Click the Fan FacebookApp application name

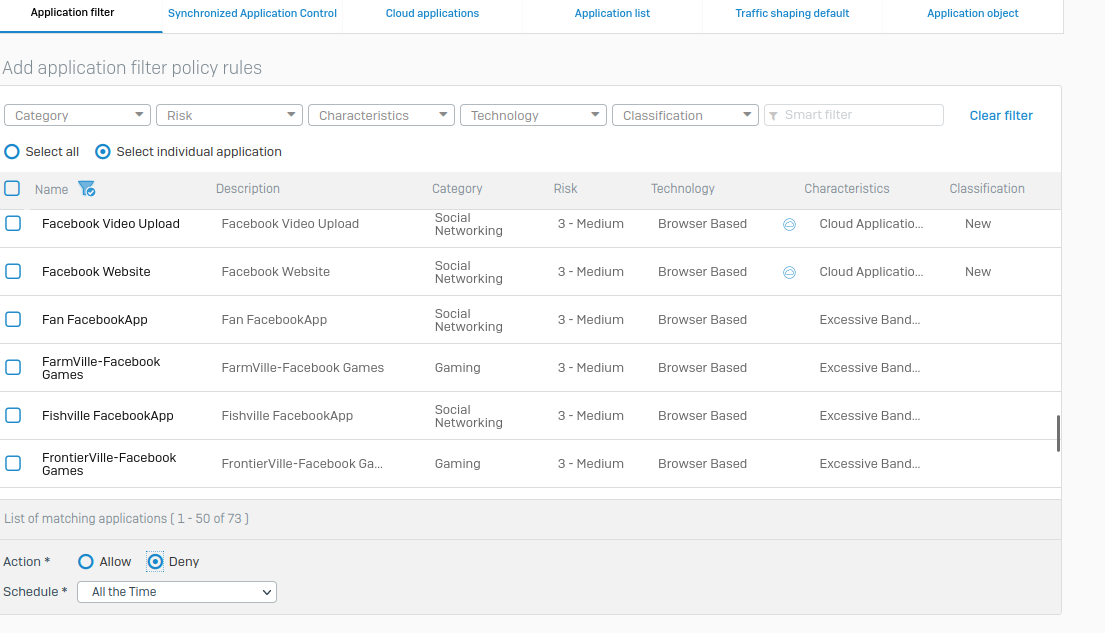pos(94,320)
